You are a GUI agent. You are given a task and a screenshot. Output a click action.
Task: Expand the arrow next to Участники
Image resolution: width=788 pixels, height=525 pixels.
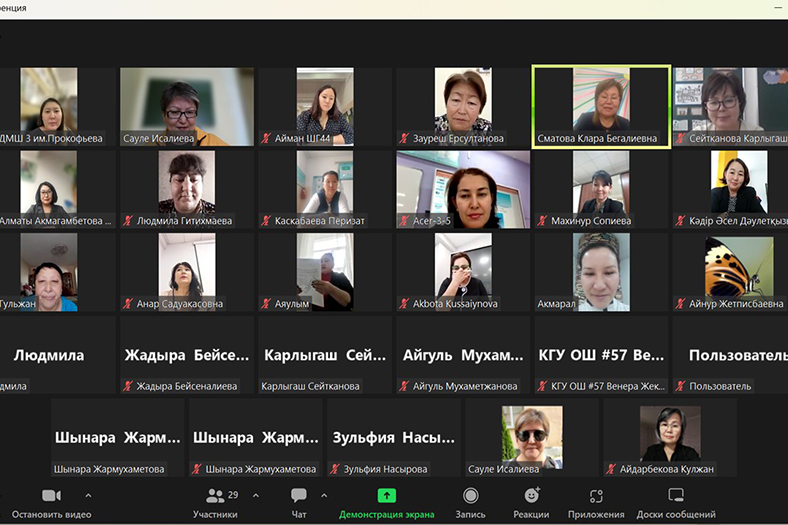point(255,496)
